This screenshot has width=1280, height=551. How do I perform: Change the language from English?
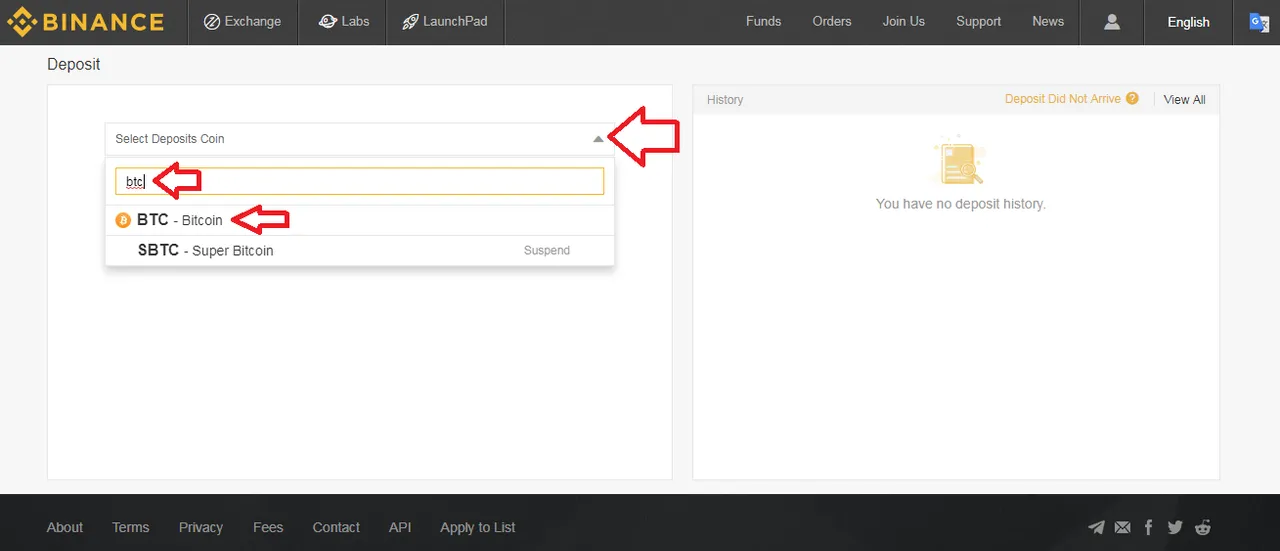pyautogui.click(x=1188, y=22)
